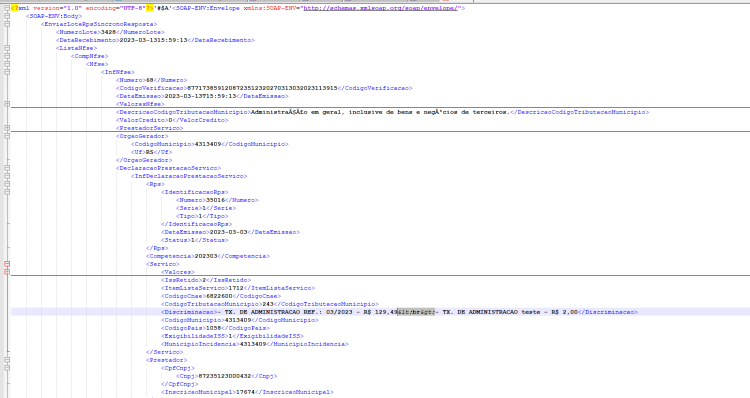Image resolution: width=750 pixels, height=398 pixels.
Task: Collapse the DeclaracaoPrestacaoServico fold marker
Action: coord(7,168)
